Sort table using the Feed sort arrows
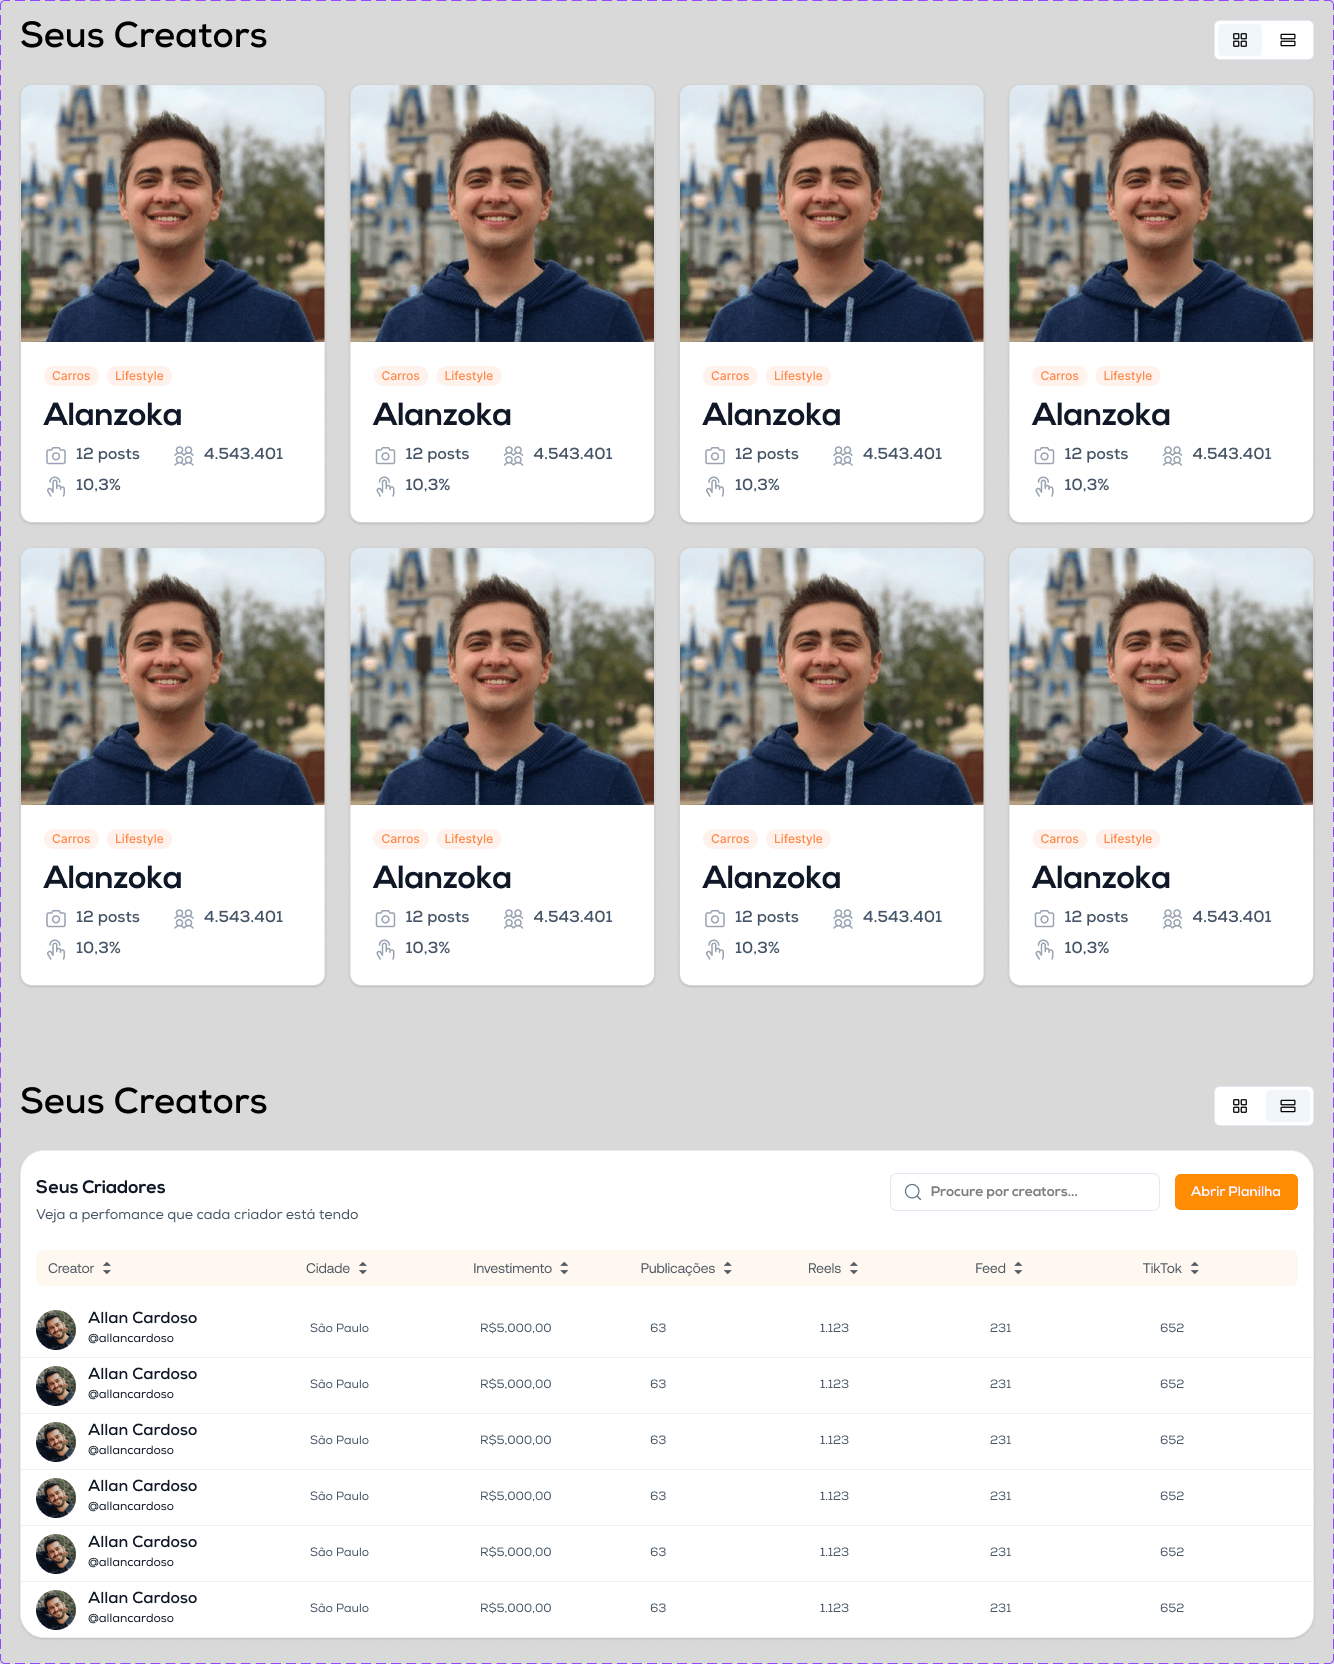 pos(1018,1268)
